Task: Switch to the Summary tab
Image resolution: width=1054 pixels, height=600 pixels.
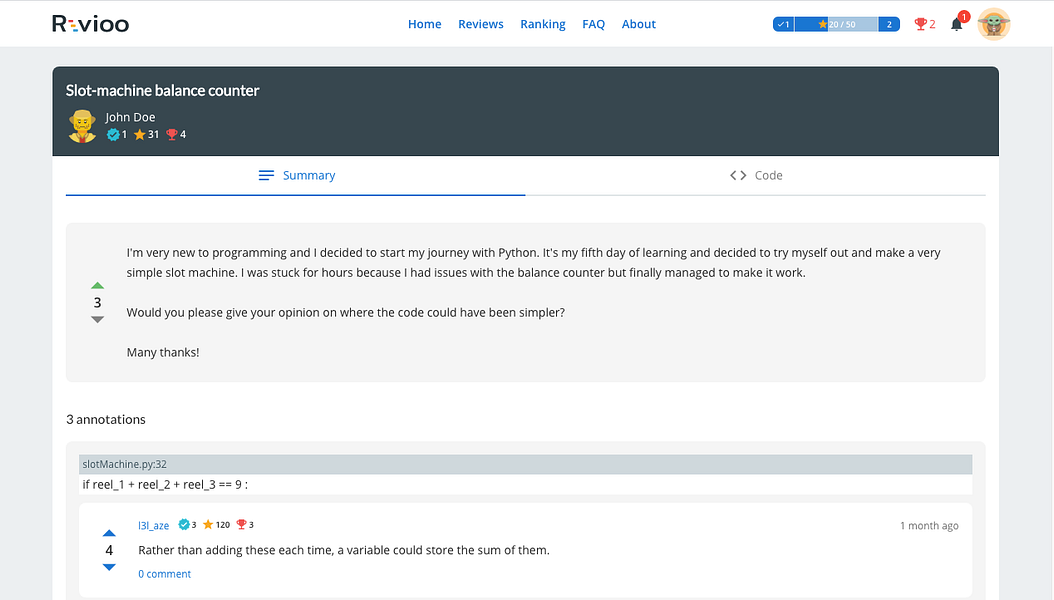Action: [296, 175]
